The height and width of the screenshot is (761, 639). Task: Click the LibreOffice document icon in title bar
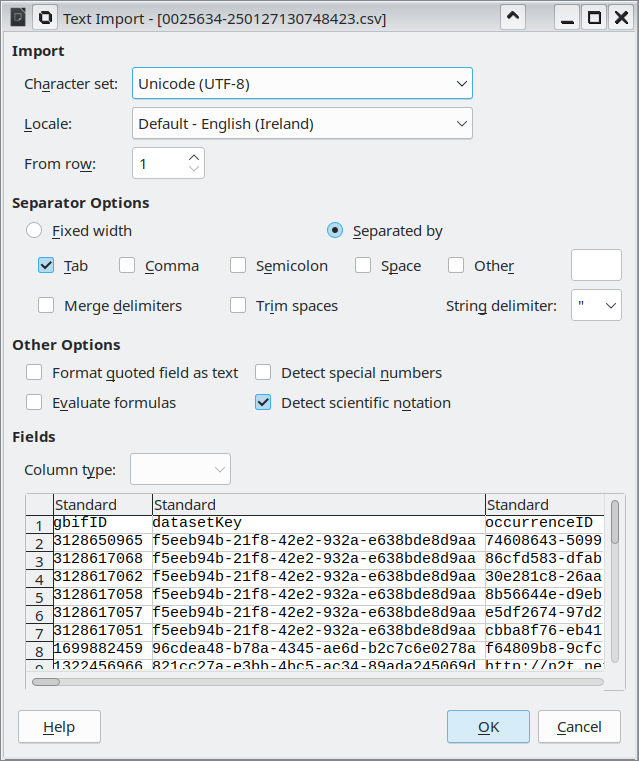[x=17, y=18]
